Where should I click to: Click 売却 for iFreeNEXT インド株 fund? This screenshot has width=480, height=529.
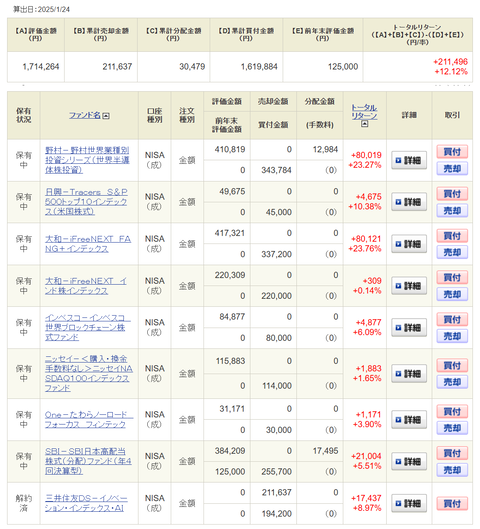[x=452, y=294]
